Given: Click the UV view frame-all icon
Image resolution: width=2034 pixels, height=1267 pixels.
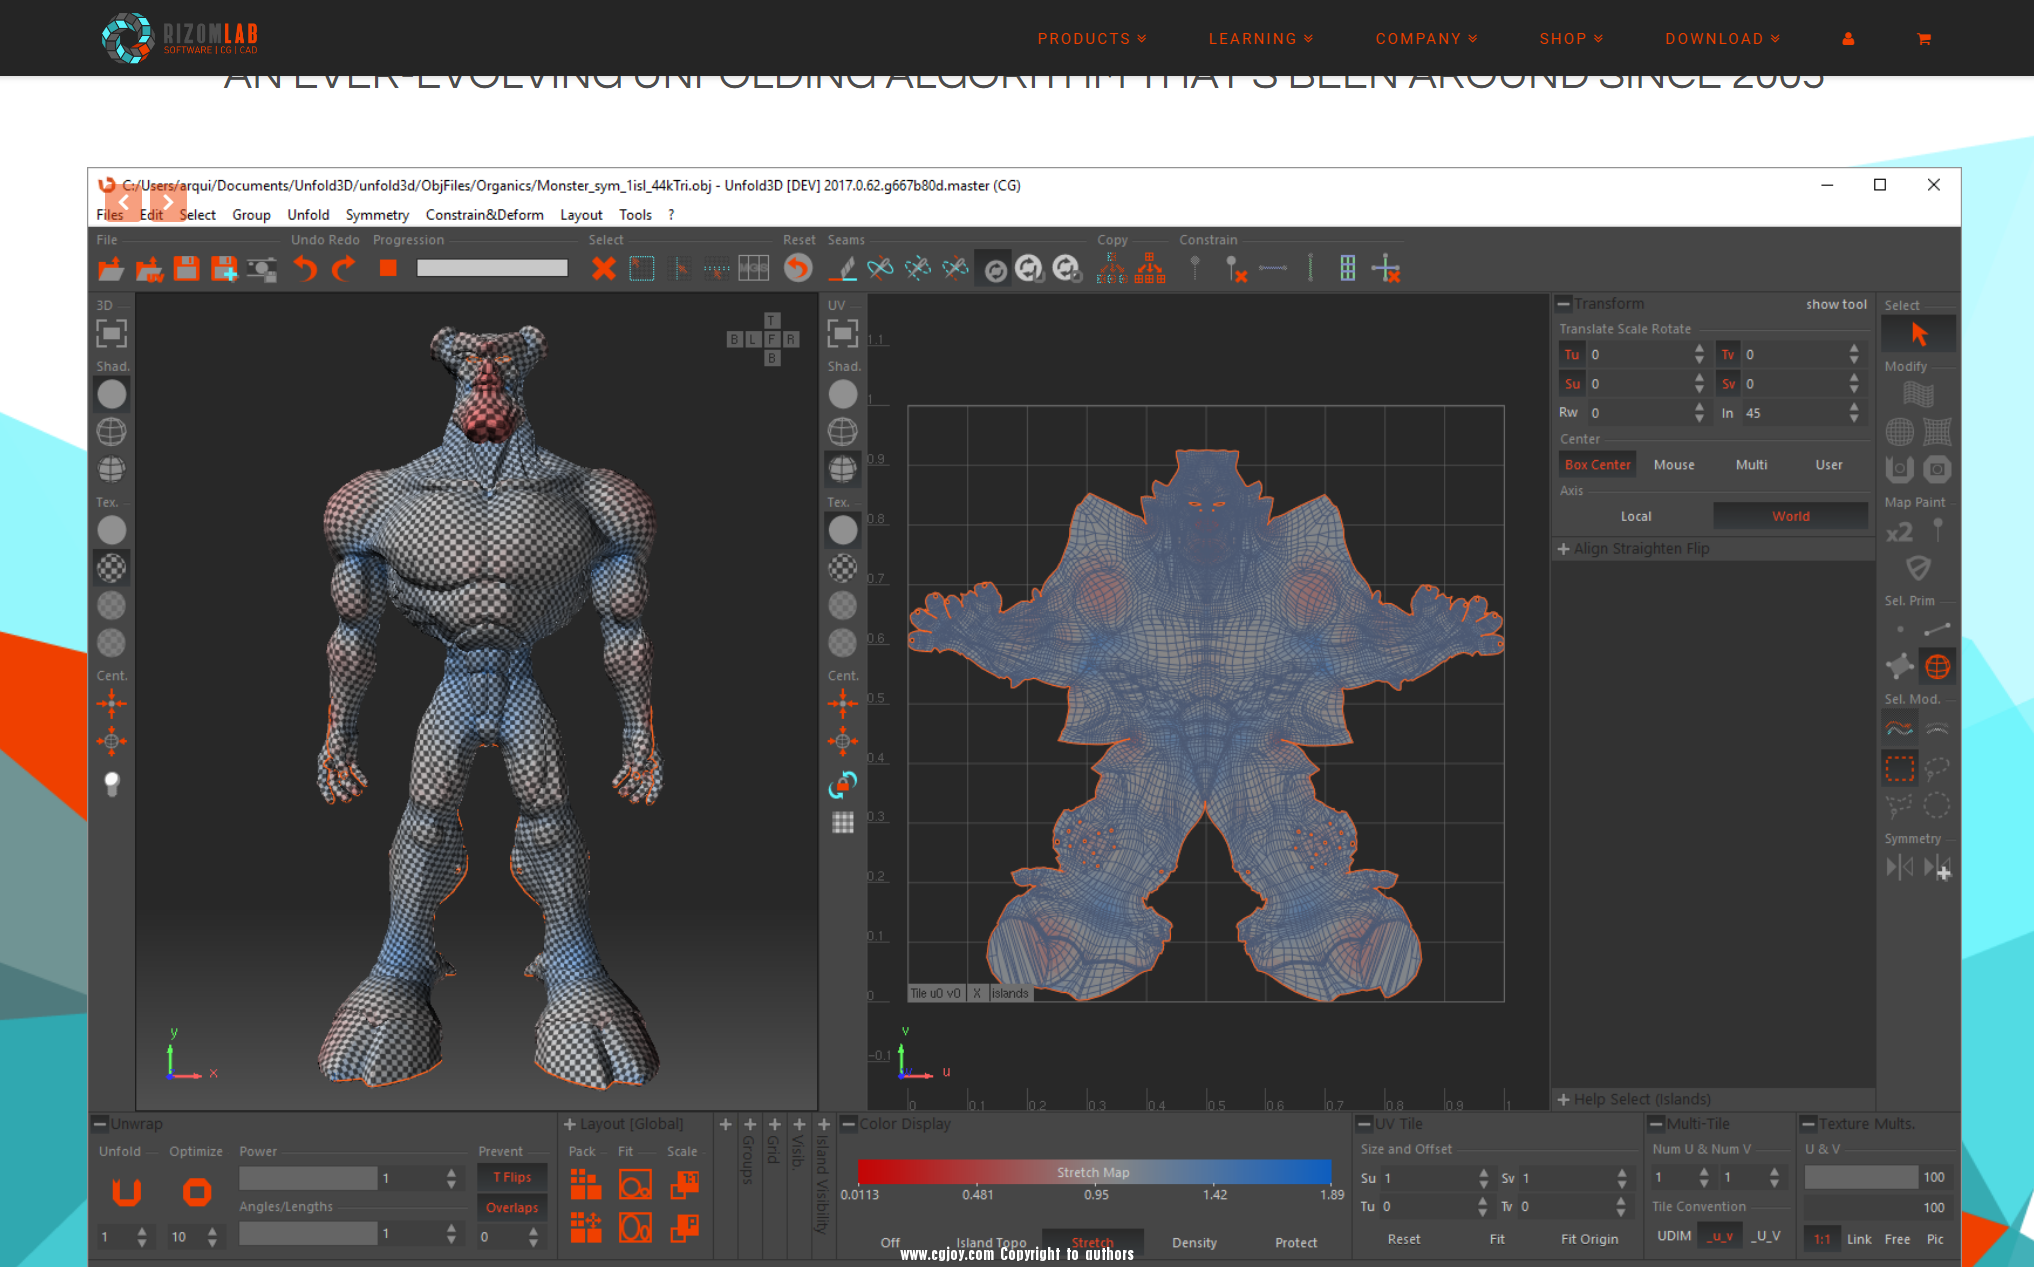Looking at the screenshot, I should pos(843,333).
